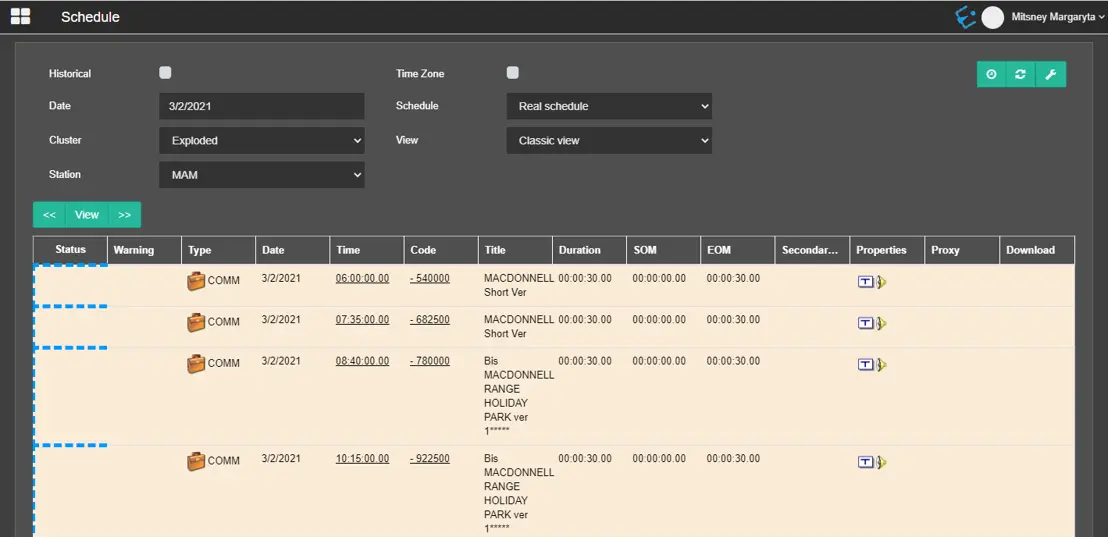The image size is (1108, 539).
Task: Click the user avatar circle
Action: coord(992,17)
